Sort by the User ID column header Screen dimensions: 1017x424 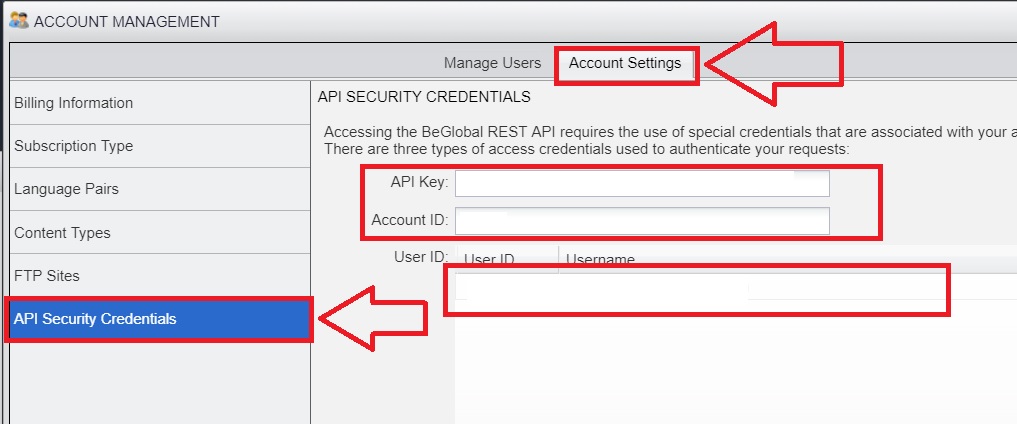click(x=489, y=260)
